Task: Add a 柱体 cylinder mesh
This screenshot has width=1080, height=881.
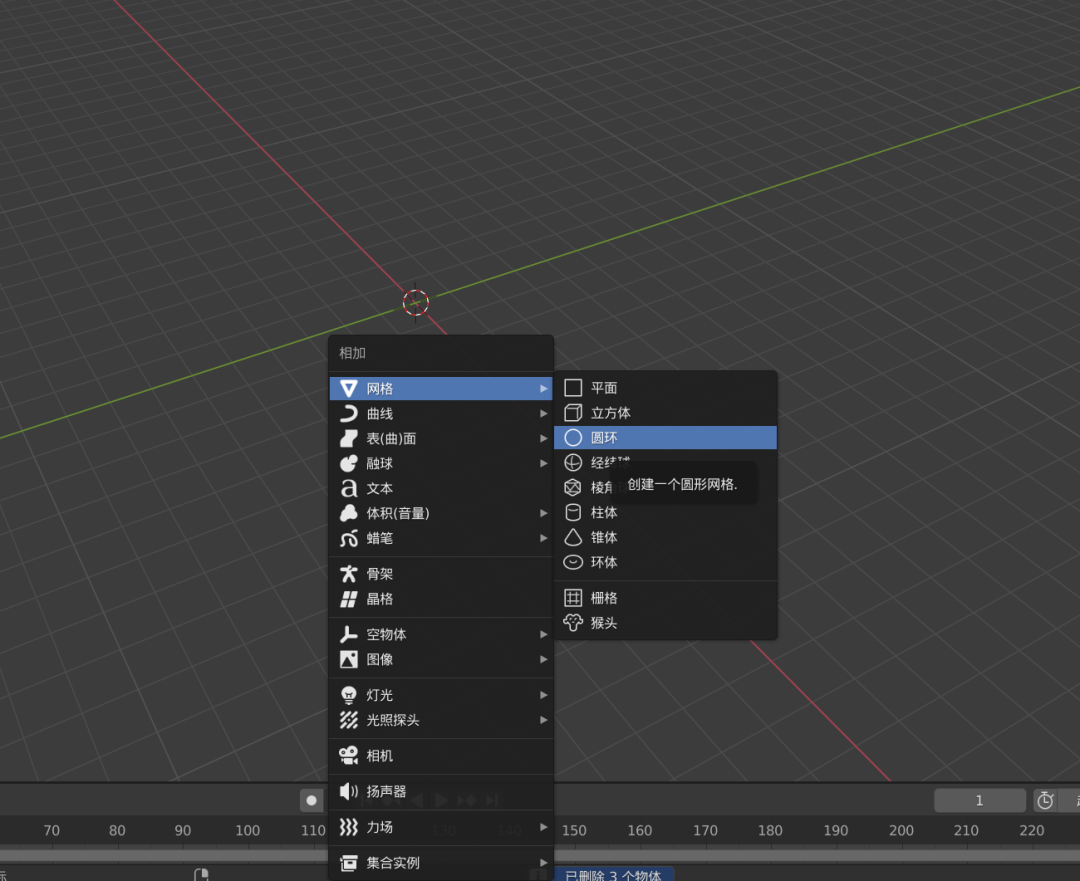Action: coord(665,512)
